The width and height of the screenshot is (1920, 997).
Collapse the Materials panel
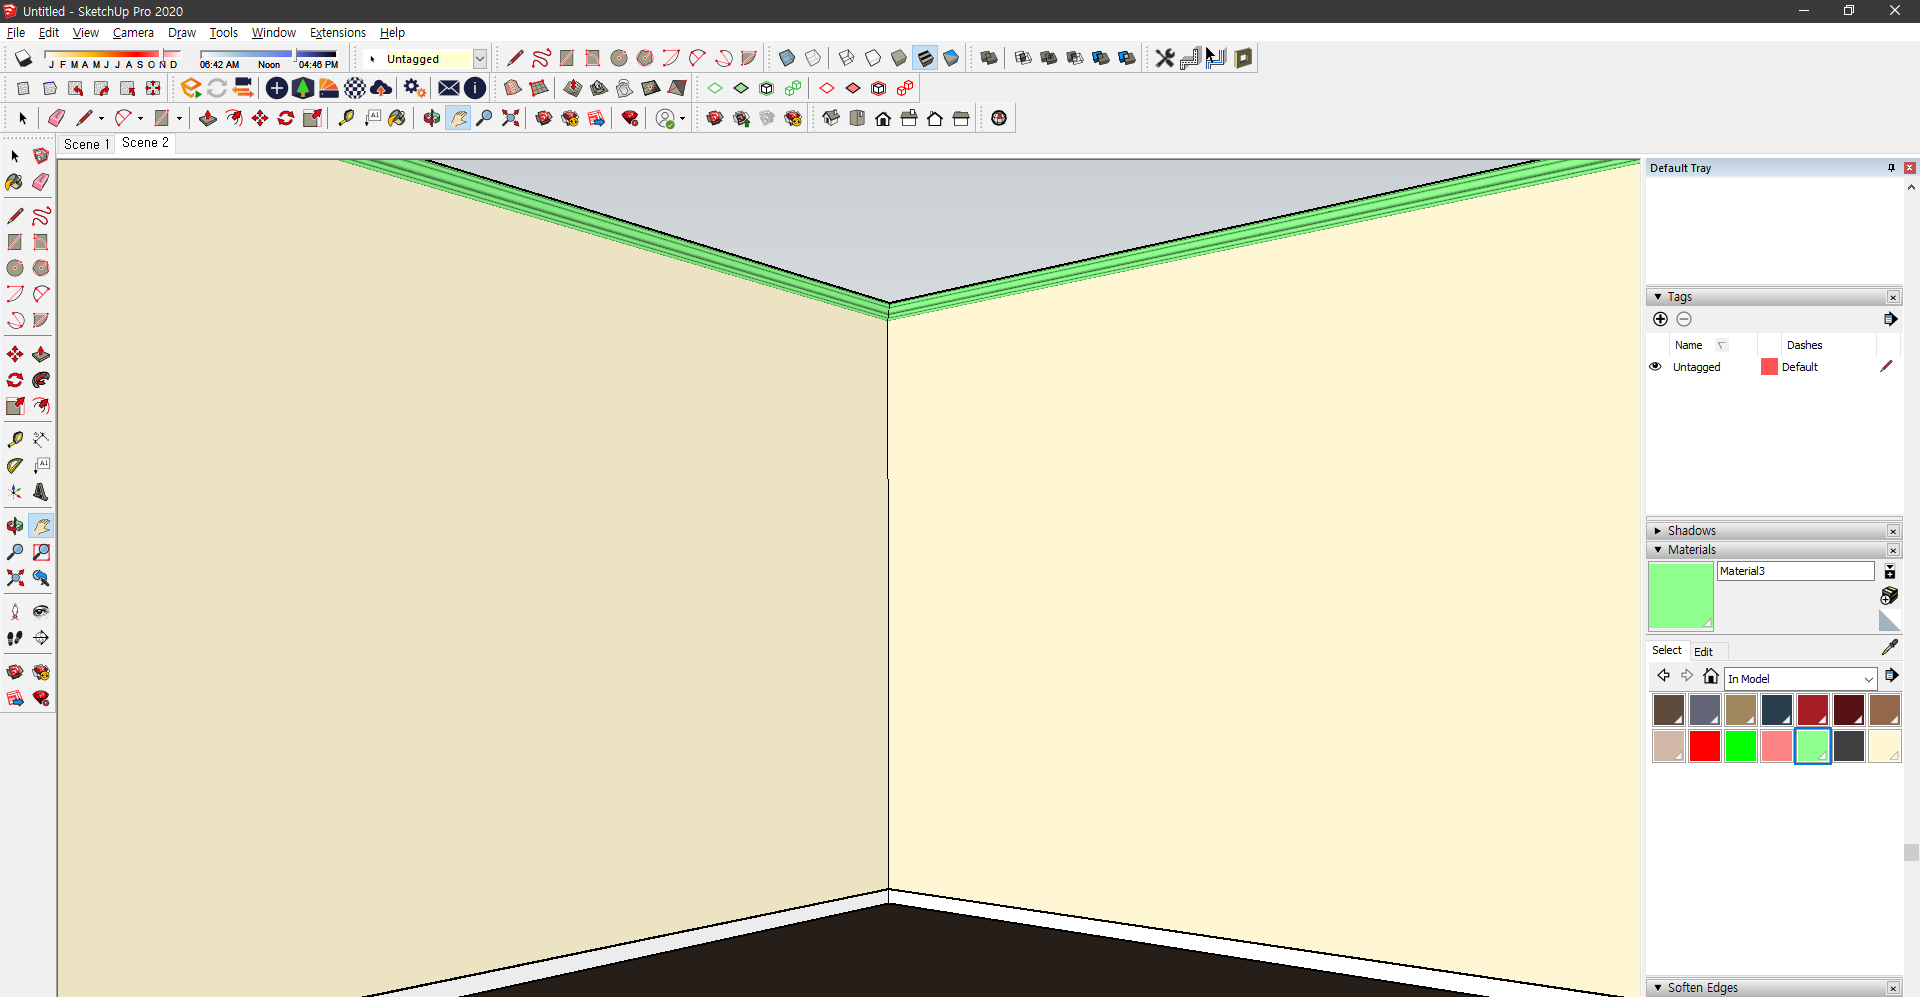coord(1658,550)
